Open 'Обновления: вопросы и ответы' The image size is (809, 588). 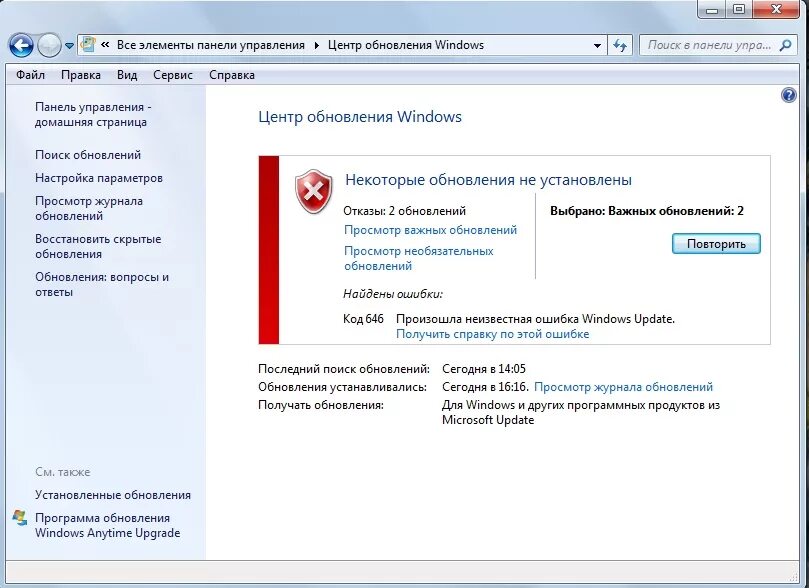pyautogui.click(x=102, y=285)
